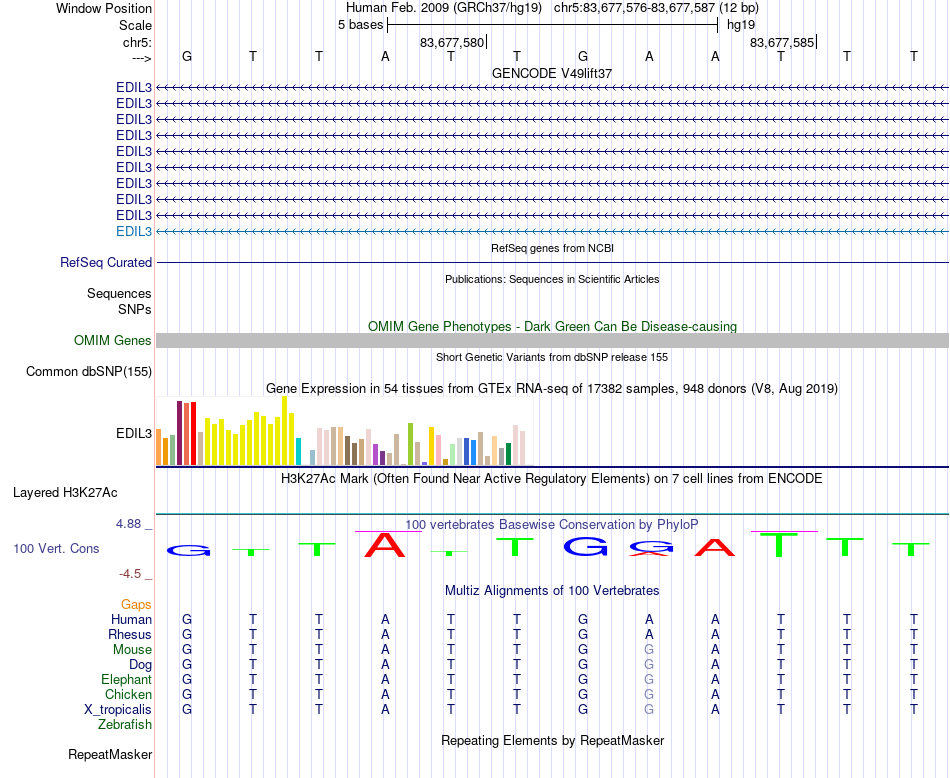Viewport: 950px width, 778px height.
Task: Select the Elephant alignment row label
Action: click(127, 679)
